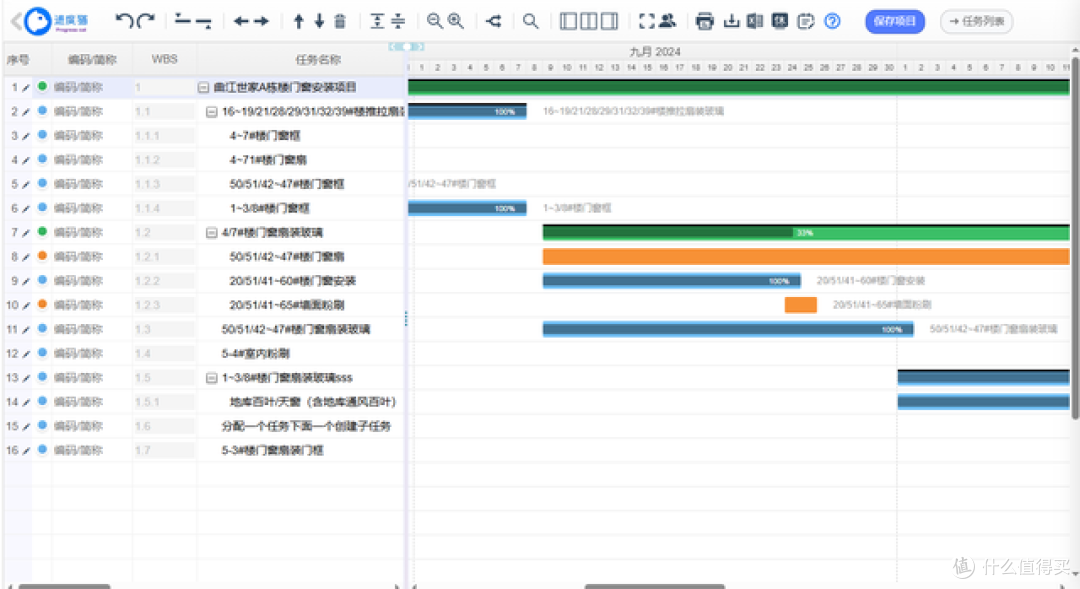1080x589 pixels.
Task: Open the 任务列表 button
Action: 976,21
